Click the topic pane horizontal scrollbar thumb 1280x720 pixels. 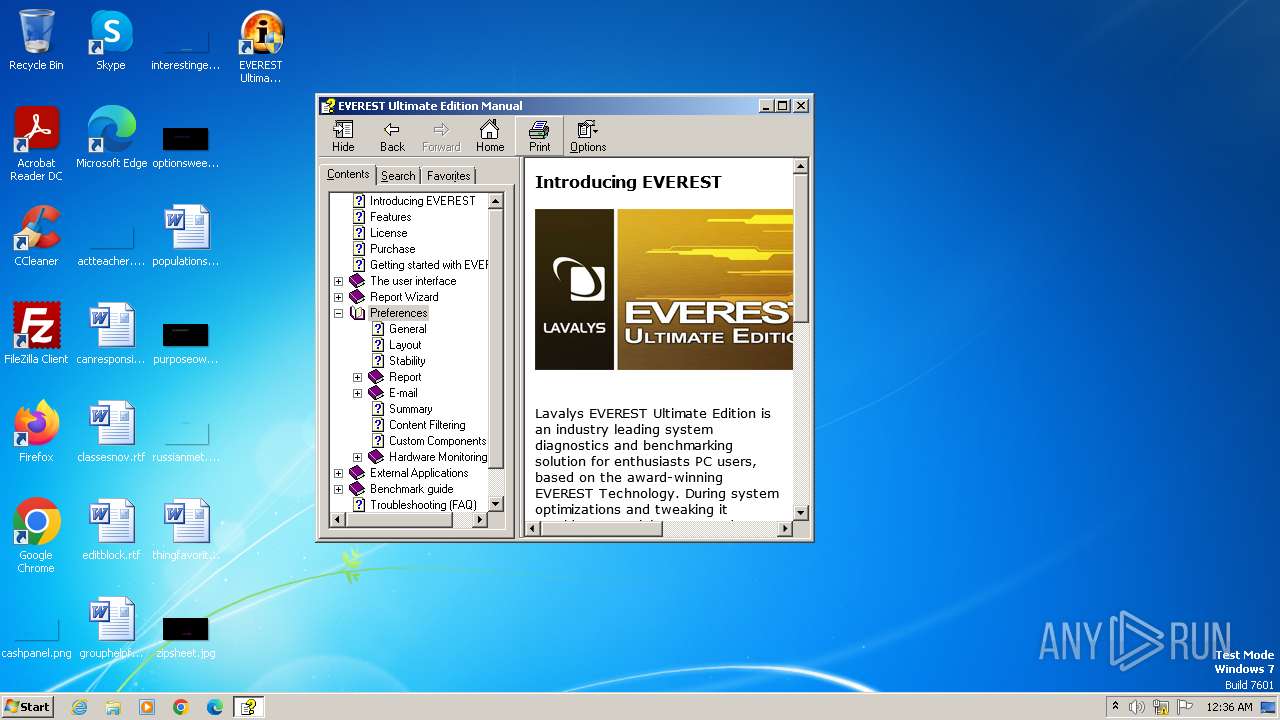click(x=601, y=529)
